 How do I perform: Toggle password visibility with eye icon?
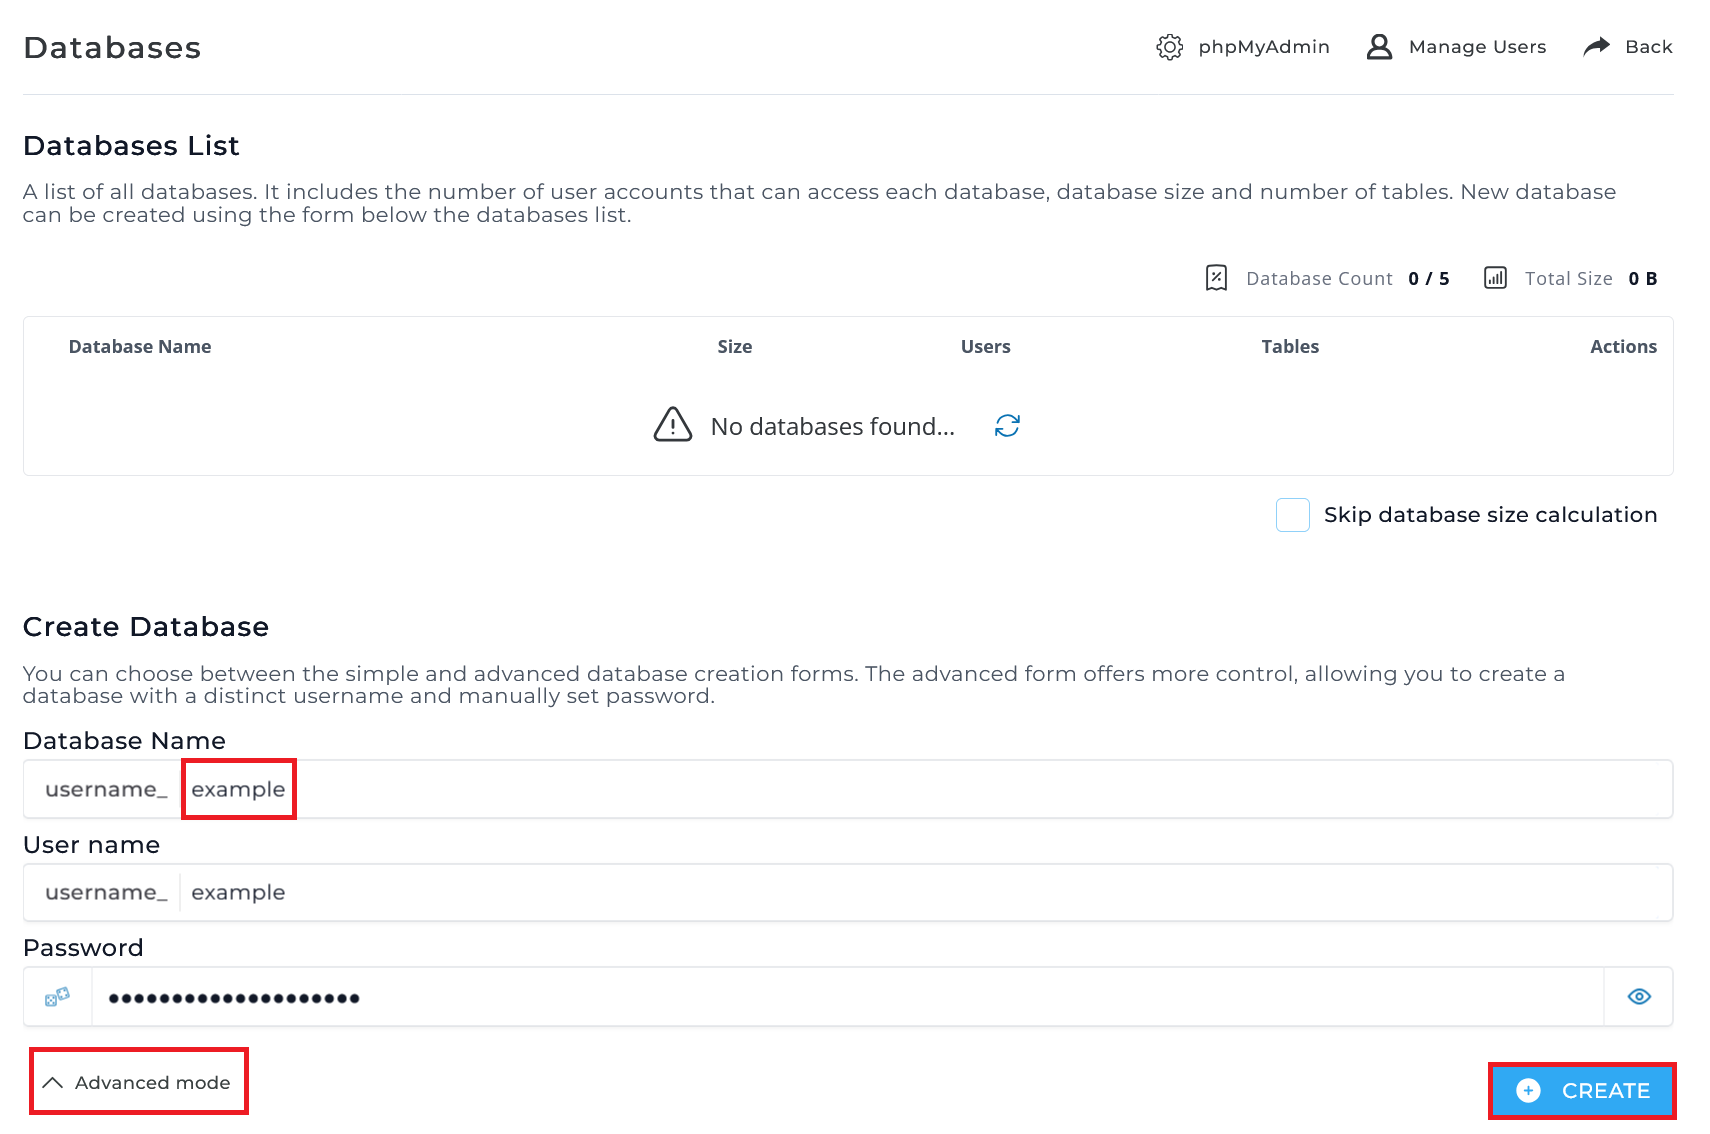coord(1639,997)
